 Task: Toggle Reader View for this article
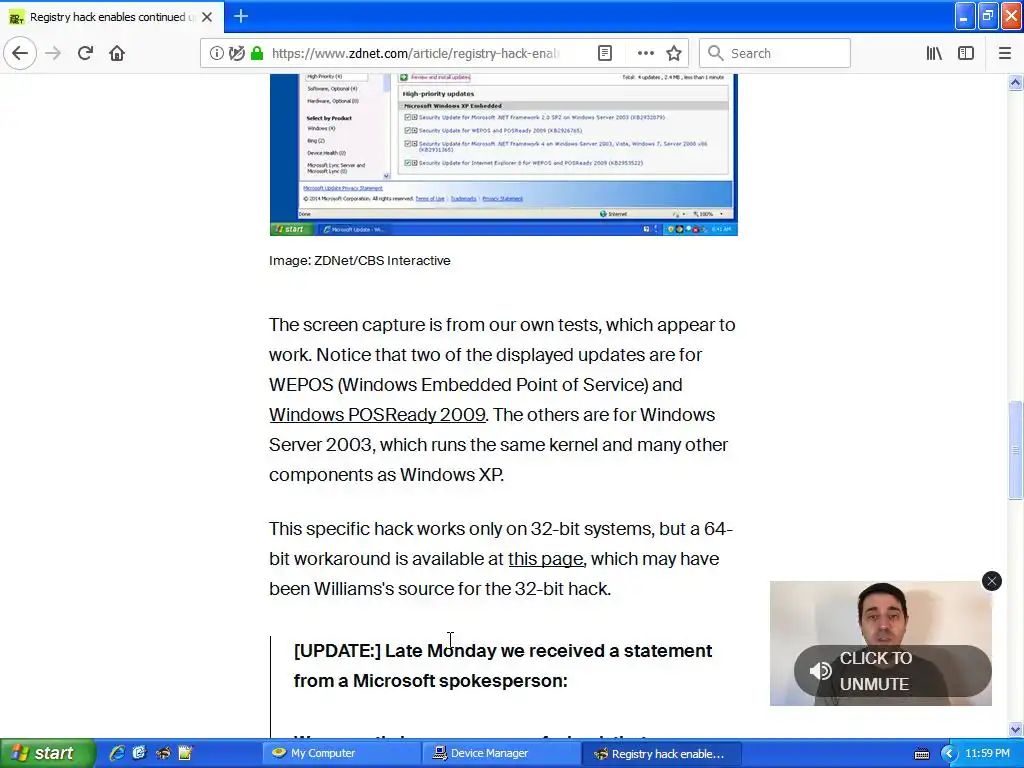click(x=605, y=53)
